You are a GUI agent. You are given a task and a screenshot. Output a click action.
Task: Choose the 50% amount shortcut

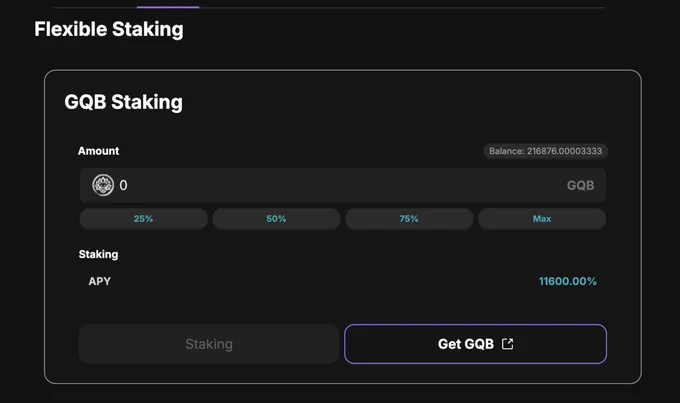pos(276,219)
